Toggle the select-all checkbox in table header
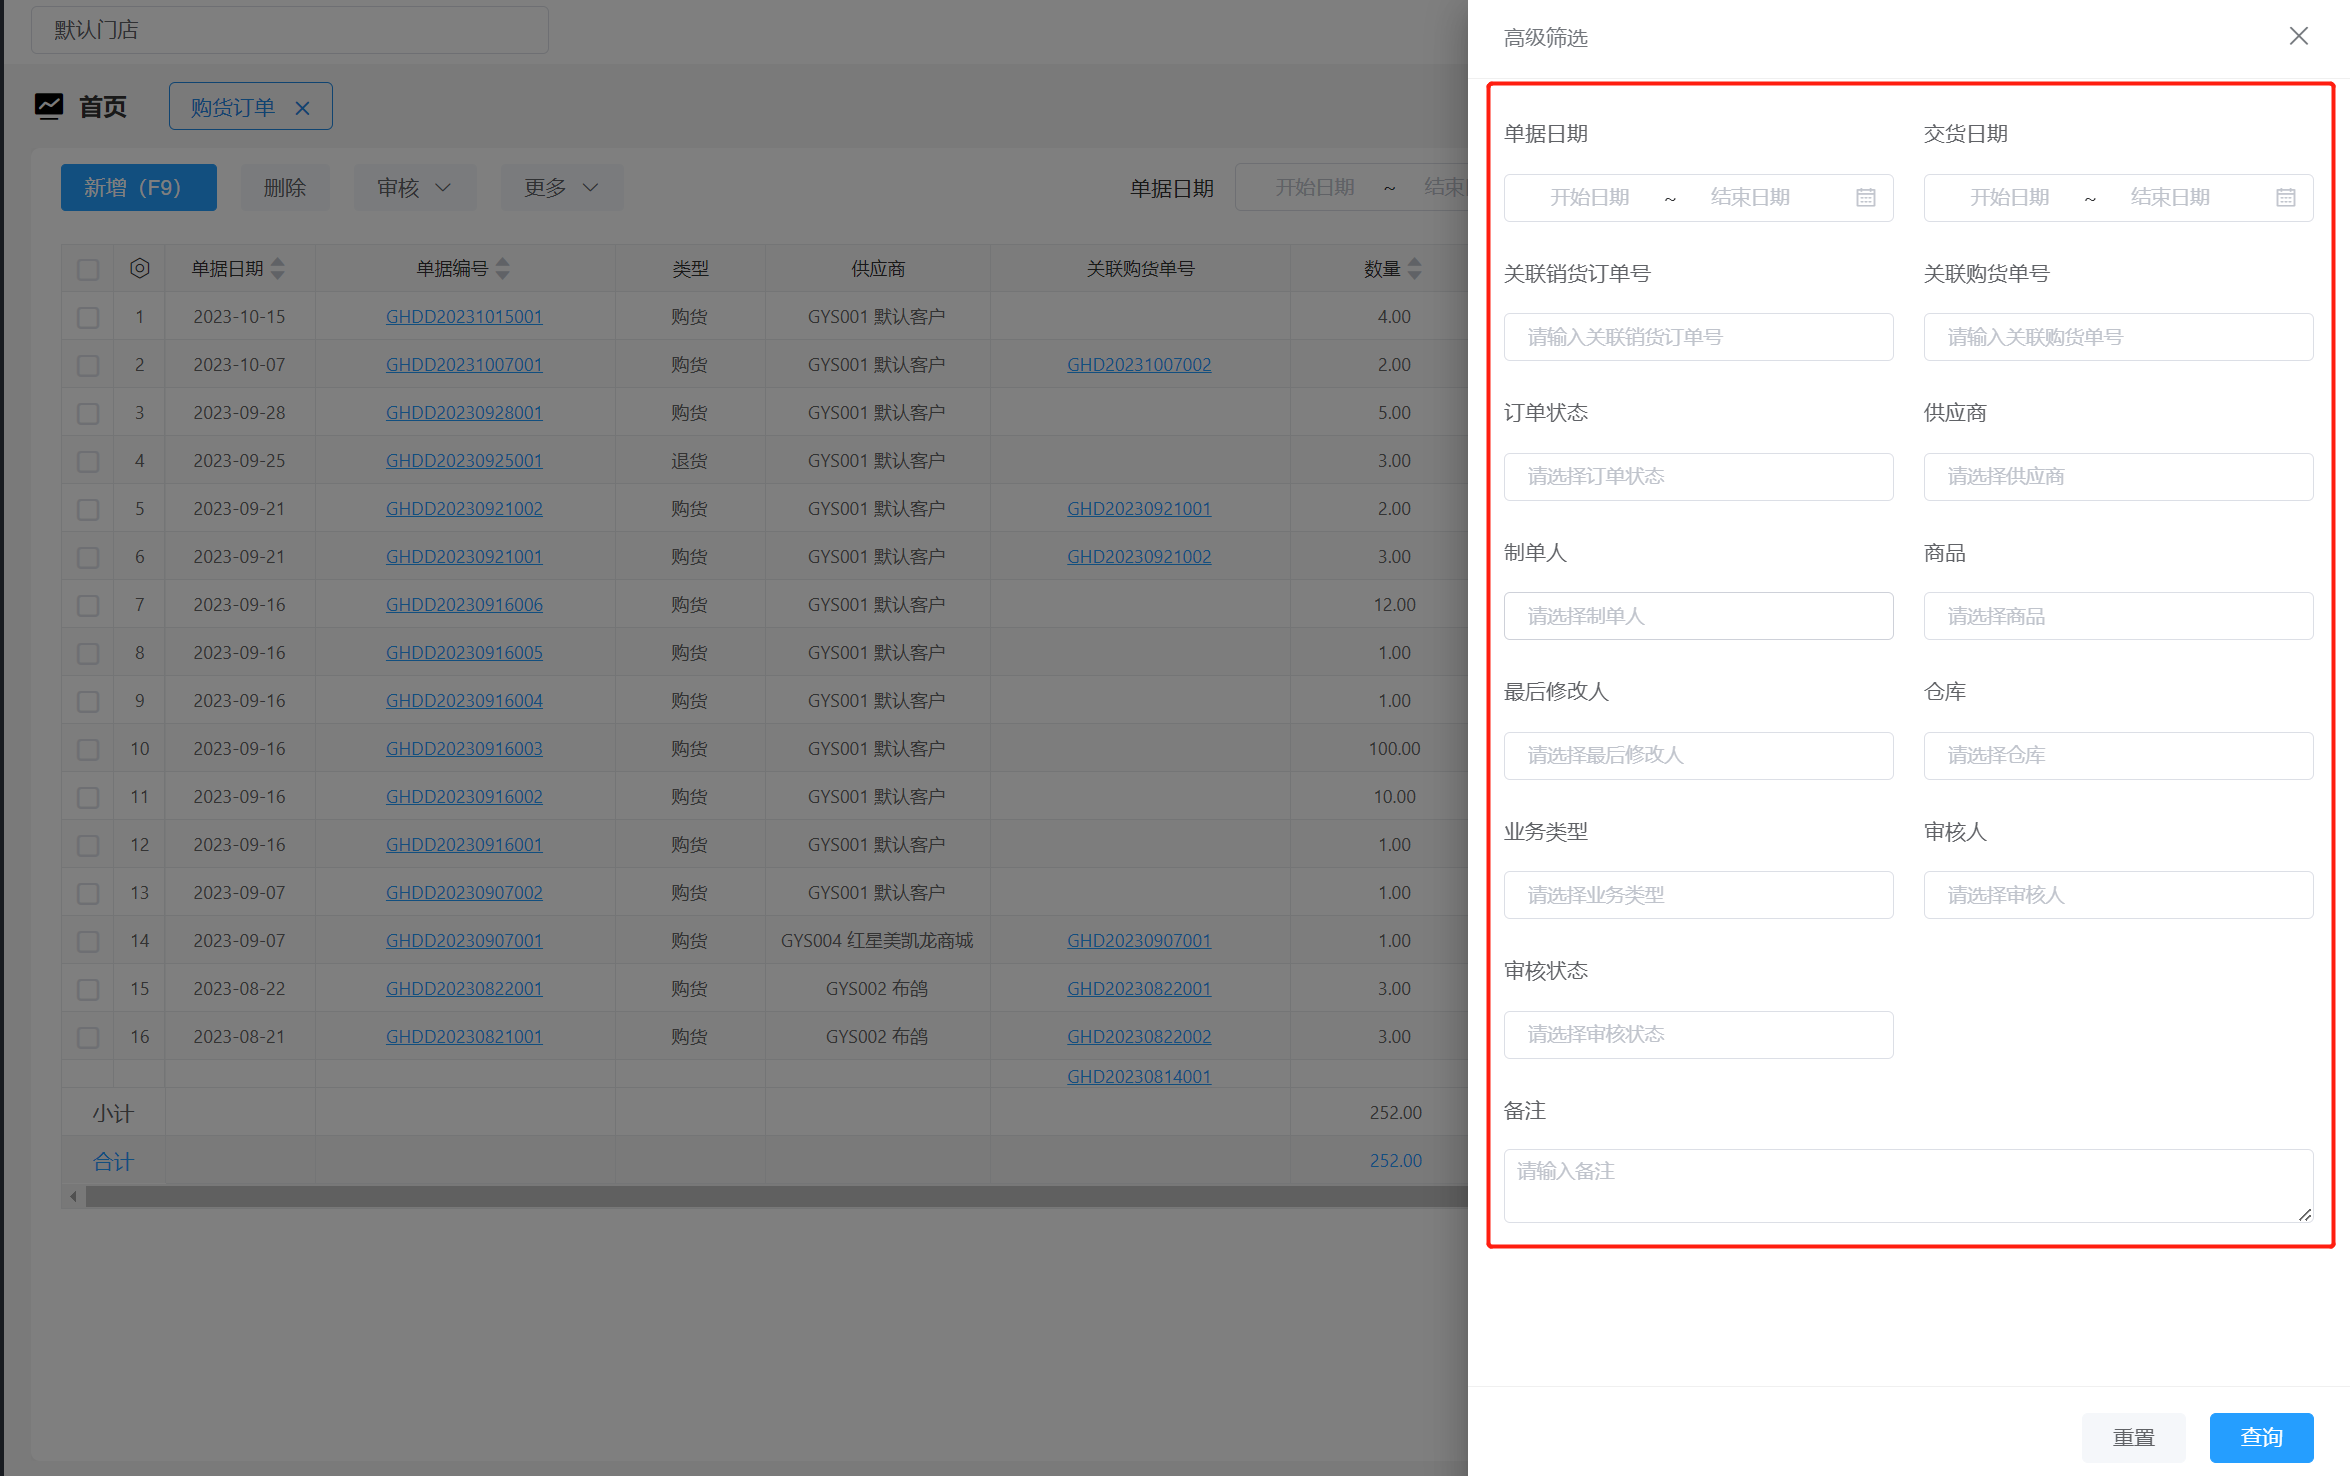Viewport: 2350px width, 1476px height. 88,269
